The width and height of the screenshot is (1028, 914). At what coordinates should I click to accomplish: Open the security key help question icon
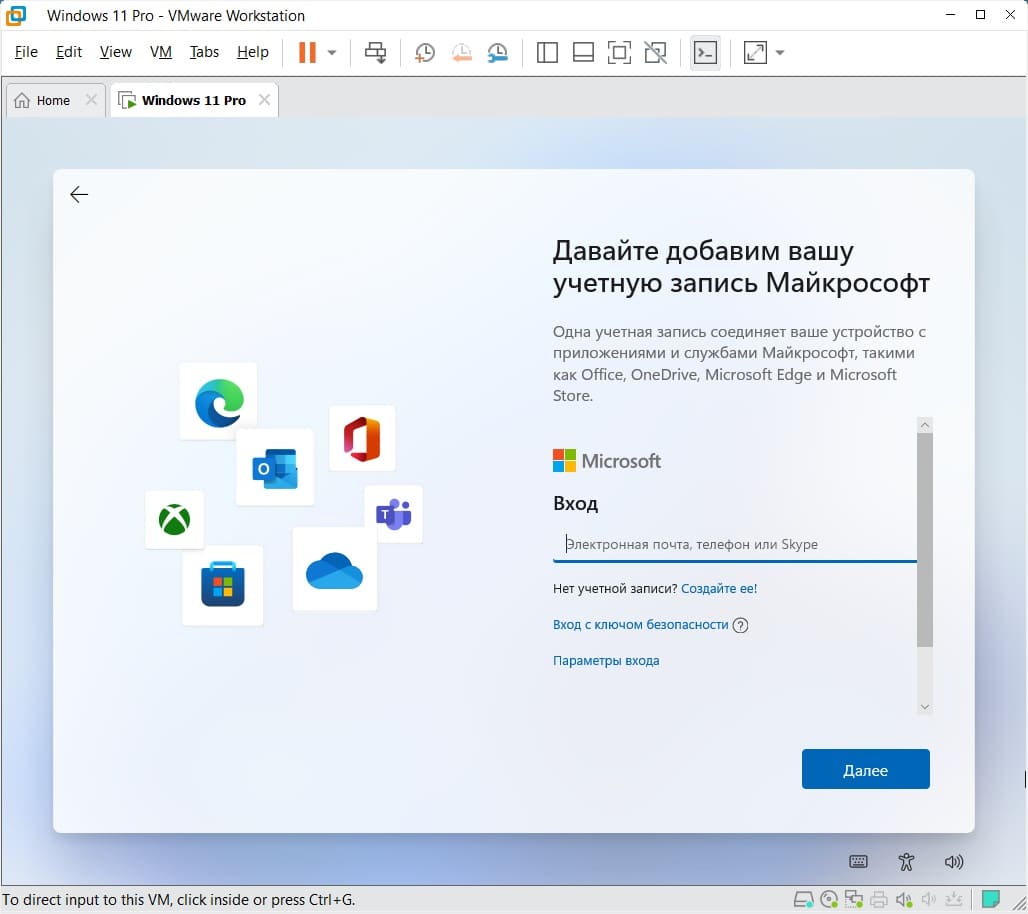pyautogui.click(x=740, y=625)
